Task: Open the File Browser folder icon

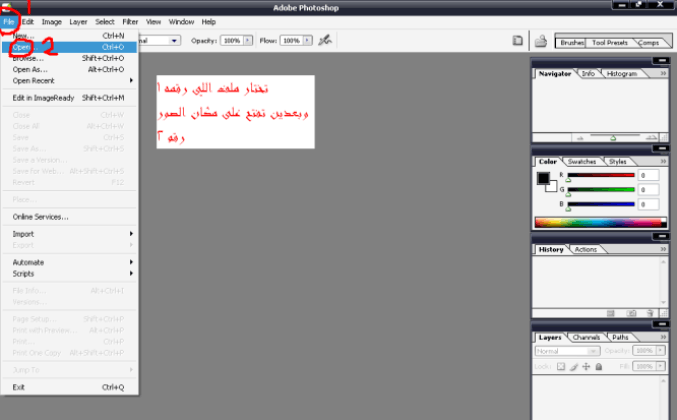Action: 541,41
